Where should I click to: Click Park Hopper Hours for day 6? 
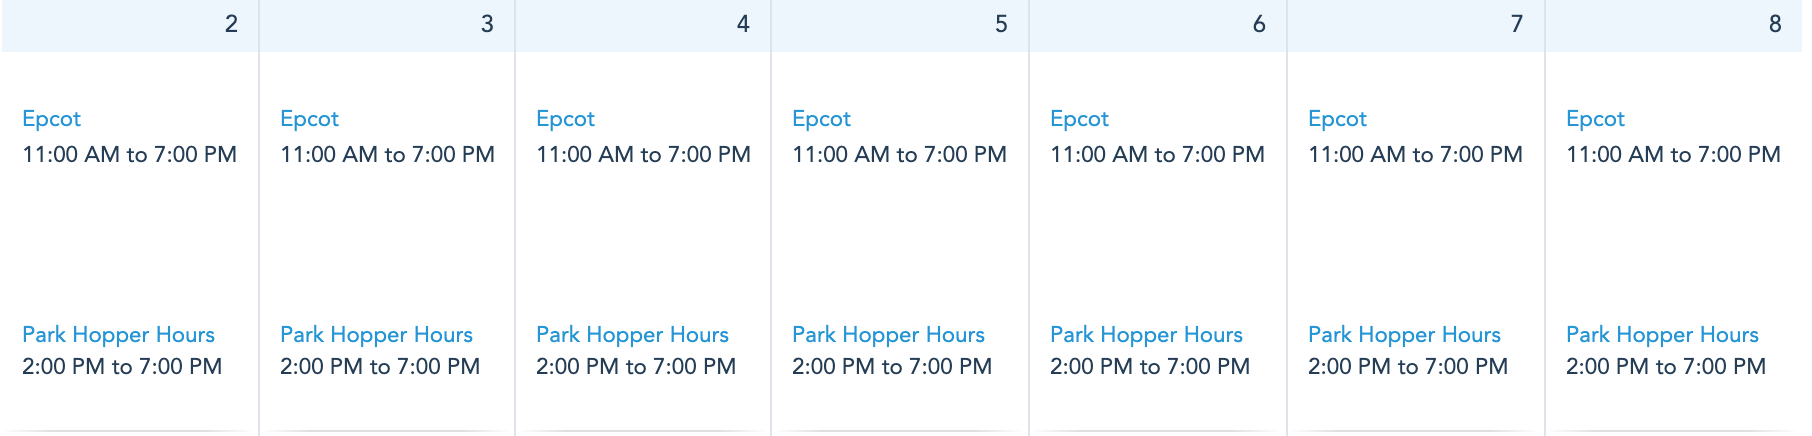tap(1146, 335)
